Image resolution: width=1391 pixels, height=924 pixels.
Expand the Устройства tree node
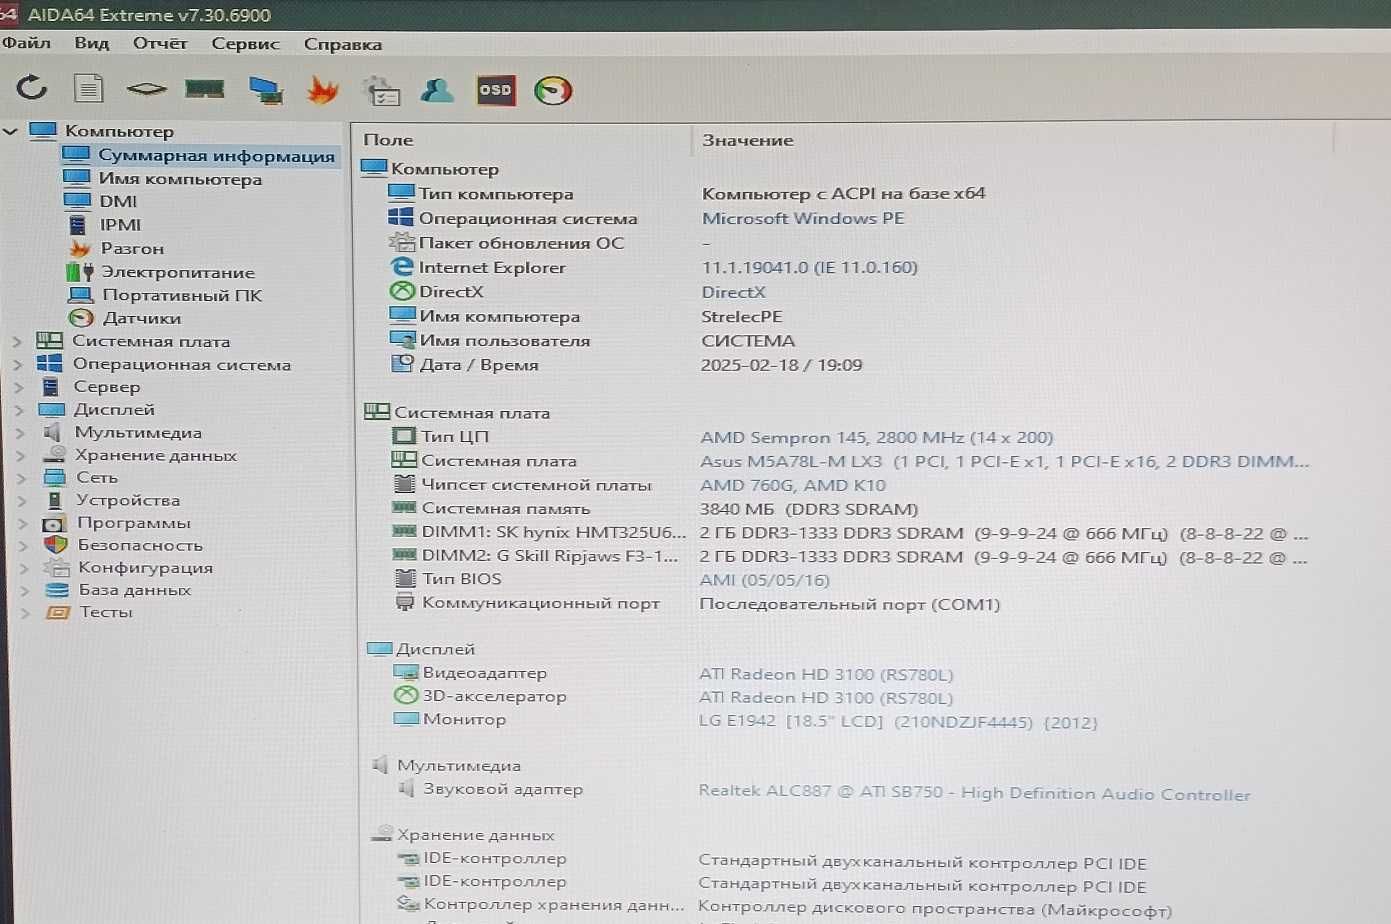(23, 500)
